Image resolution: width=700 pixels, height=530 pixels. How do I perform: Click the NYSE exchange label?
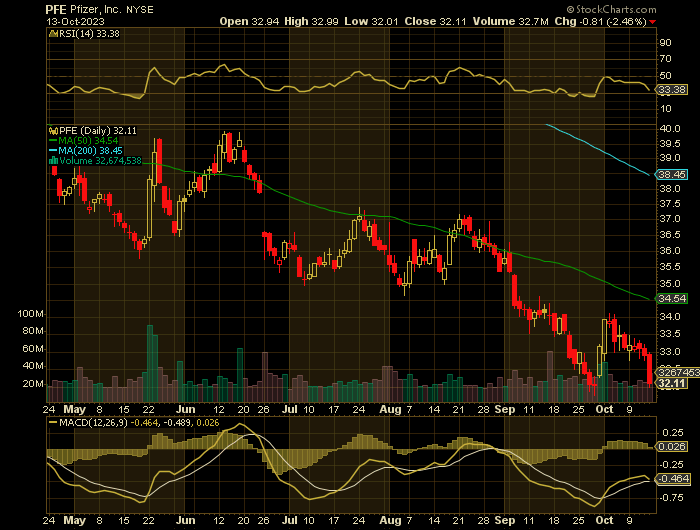click(x=140, y=10)
